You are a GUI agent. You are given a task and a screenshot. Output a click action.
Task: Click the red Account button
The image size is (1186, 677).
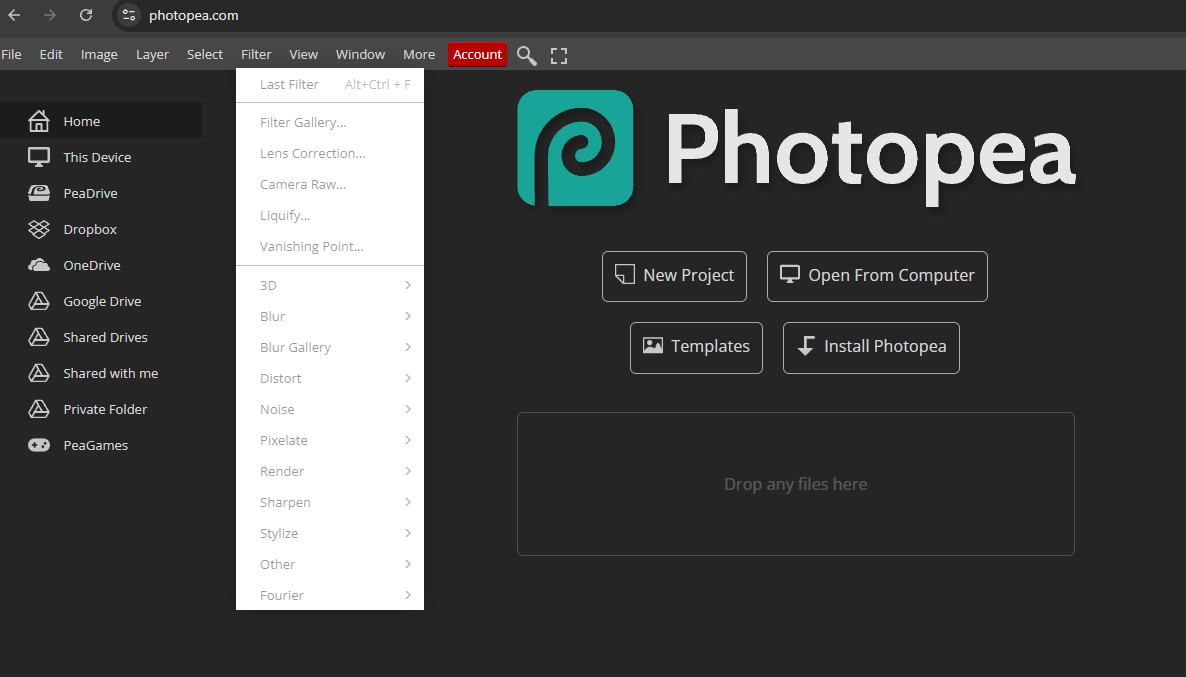click(x=477, y=54)
